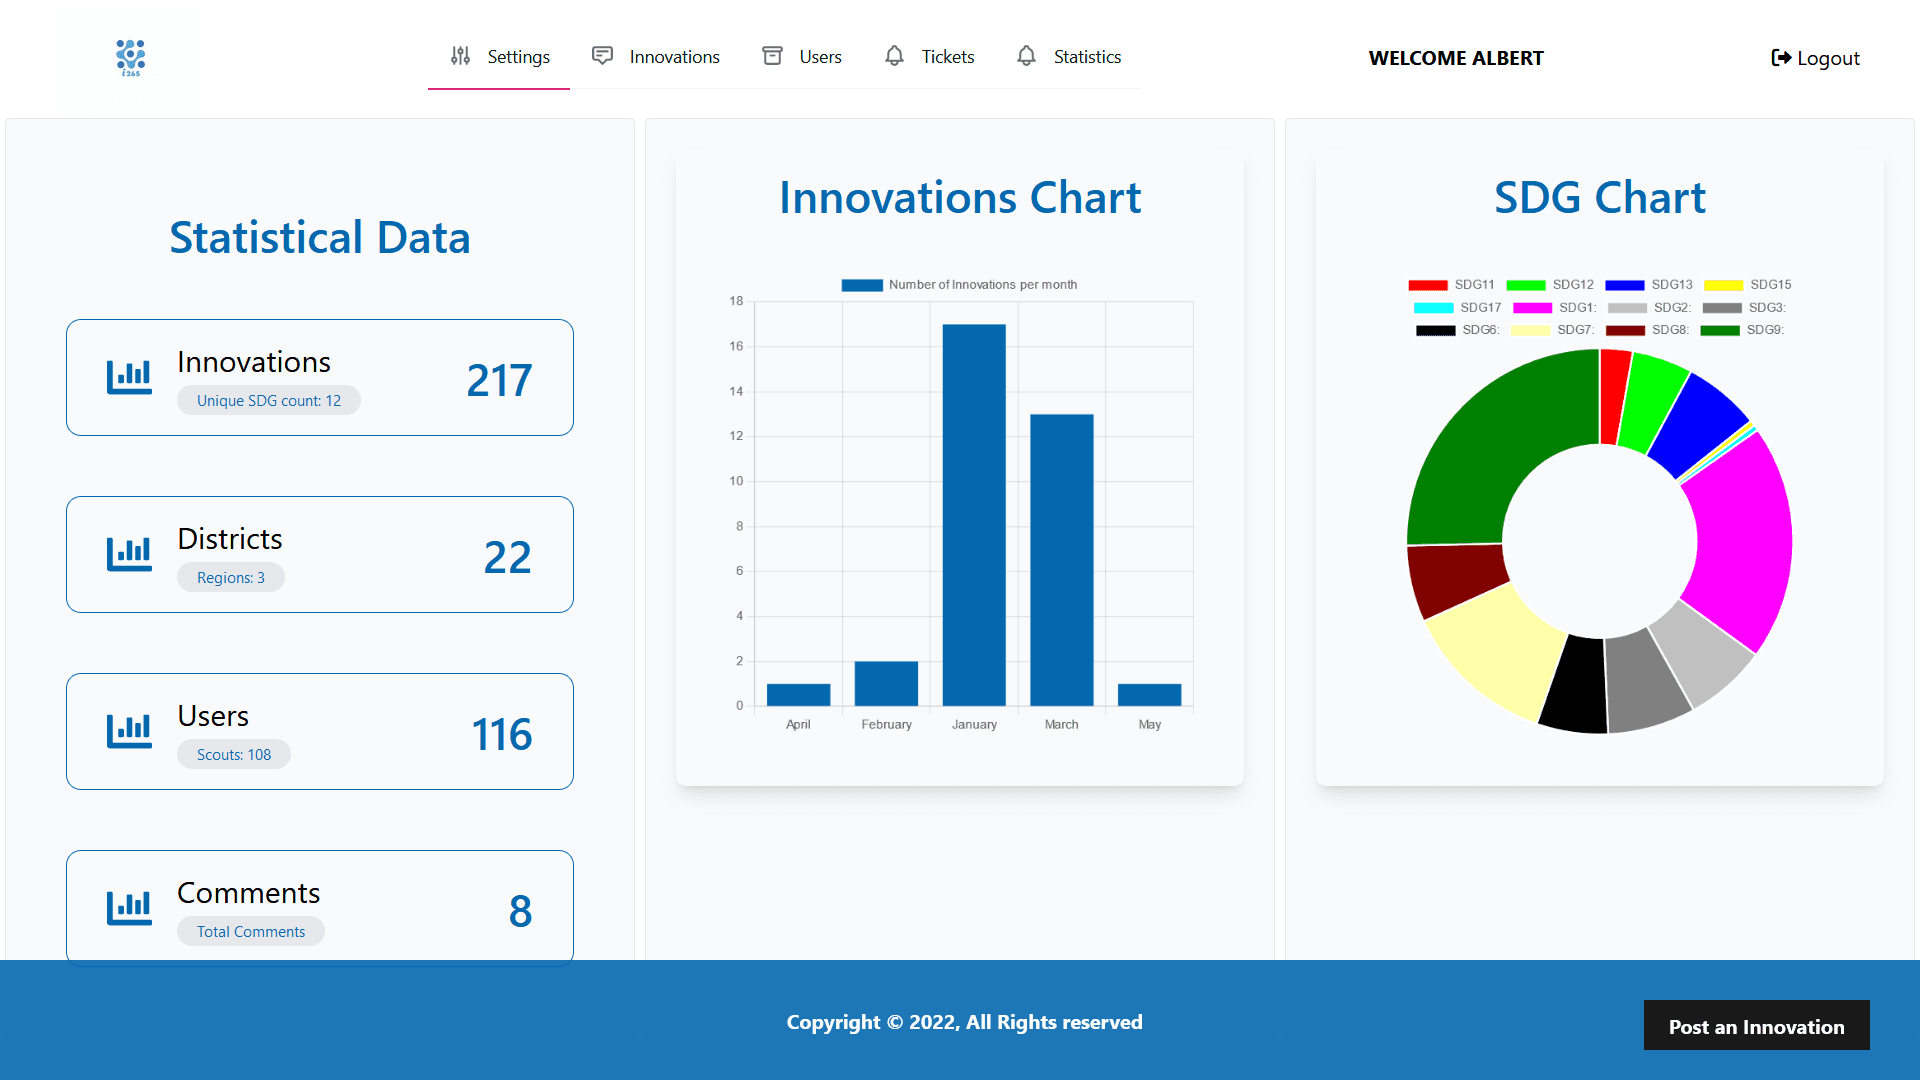Toggle the SDG7 pale yellow legend swatch
This screenshot has height=1080, width=1920.
[x=1530, y=330]
